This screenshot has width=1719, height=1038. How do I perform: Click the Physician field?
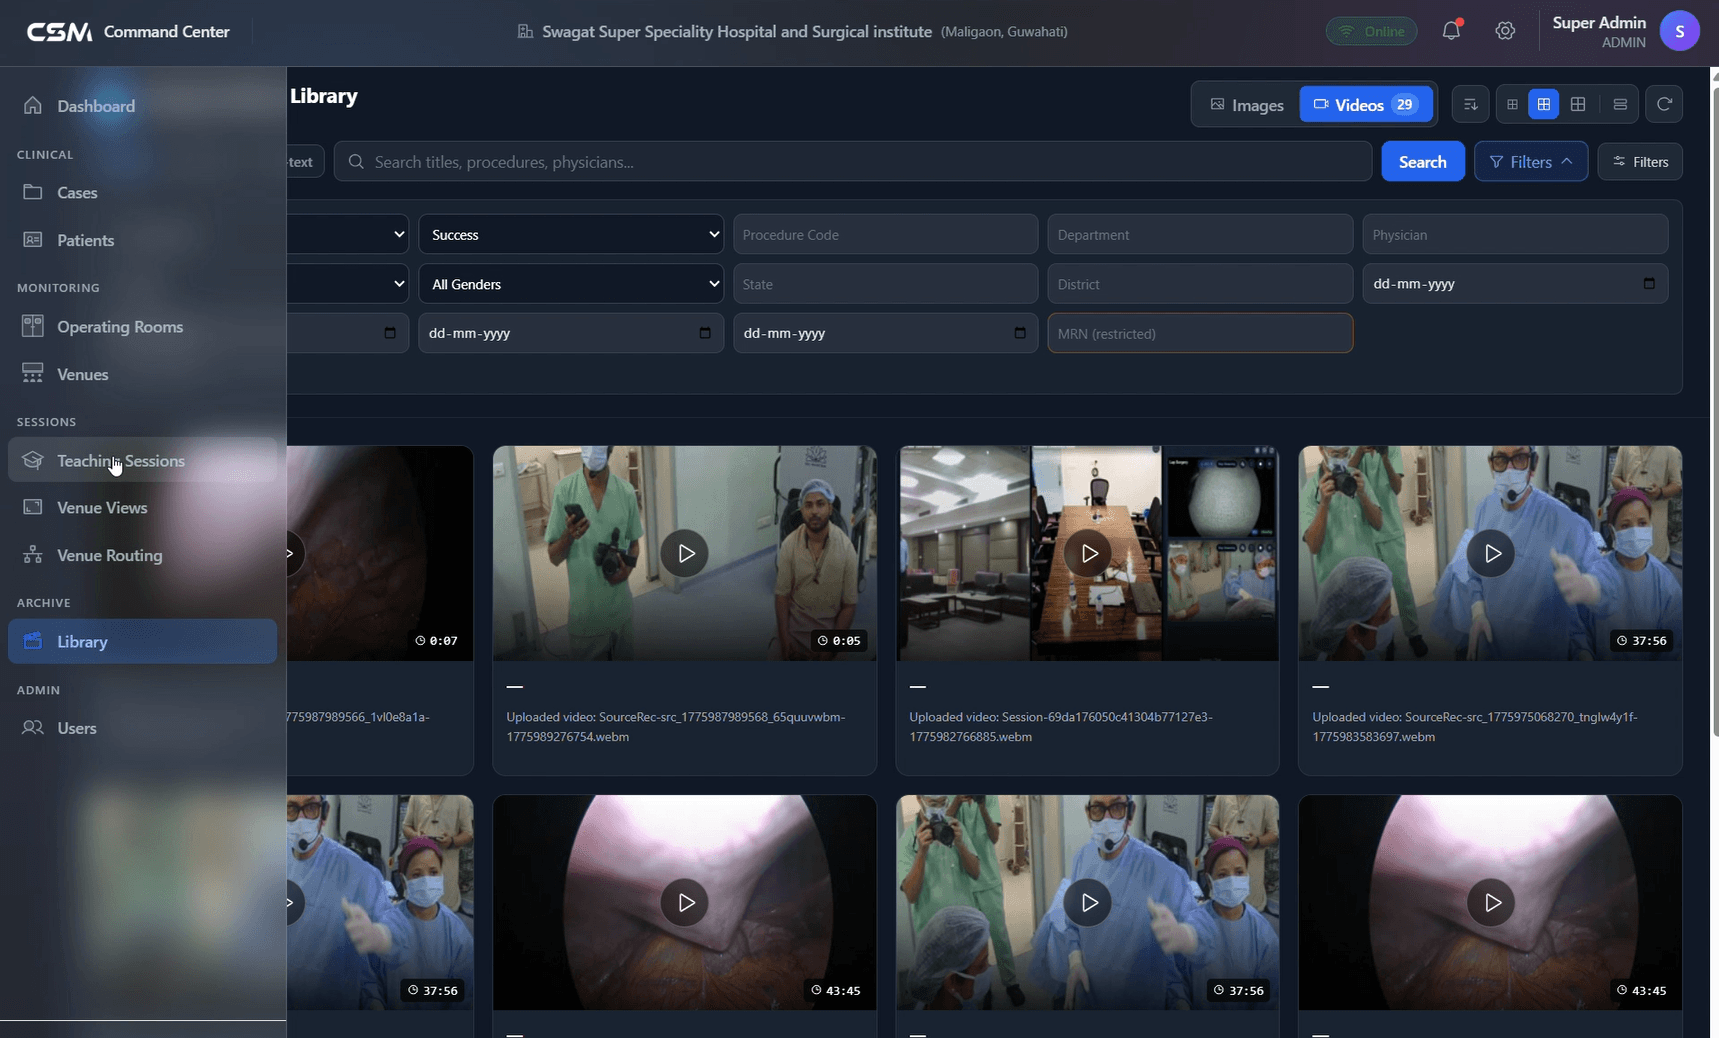[1515, 234]
